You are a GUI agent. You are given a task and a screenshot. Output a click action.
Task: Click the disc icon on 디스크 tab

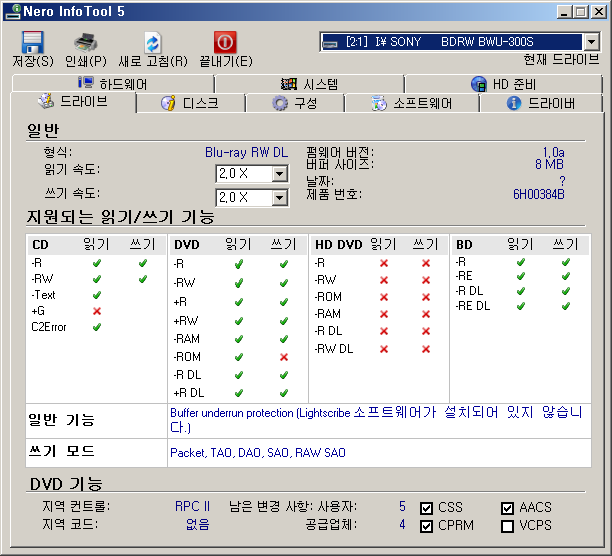pyautogui.click(x=168, y=103)
